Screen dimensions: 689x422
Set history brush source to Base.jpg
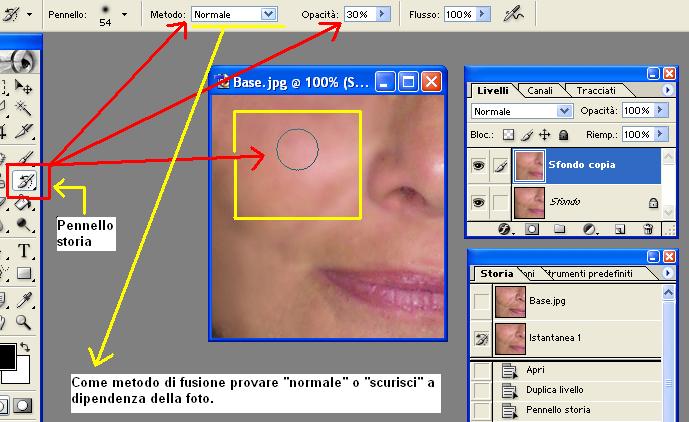481,299
